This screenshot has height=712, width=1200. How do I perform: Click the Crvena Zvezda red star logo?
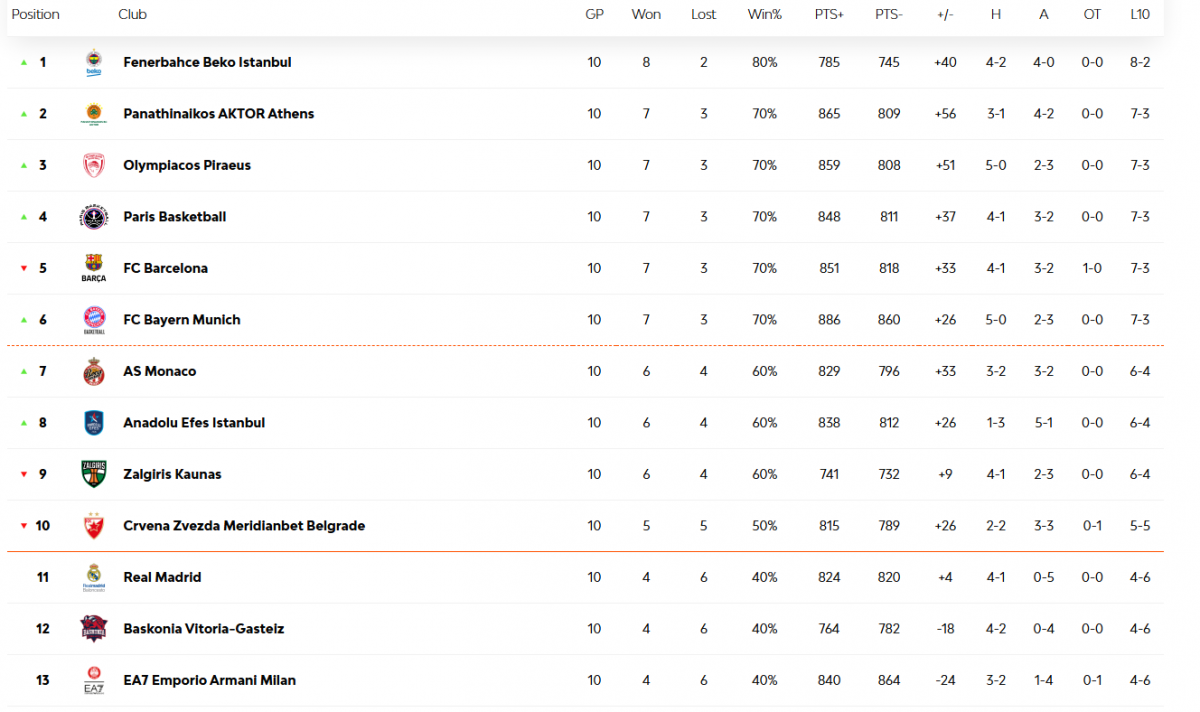tap(93, 526)
